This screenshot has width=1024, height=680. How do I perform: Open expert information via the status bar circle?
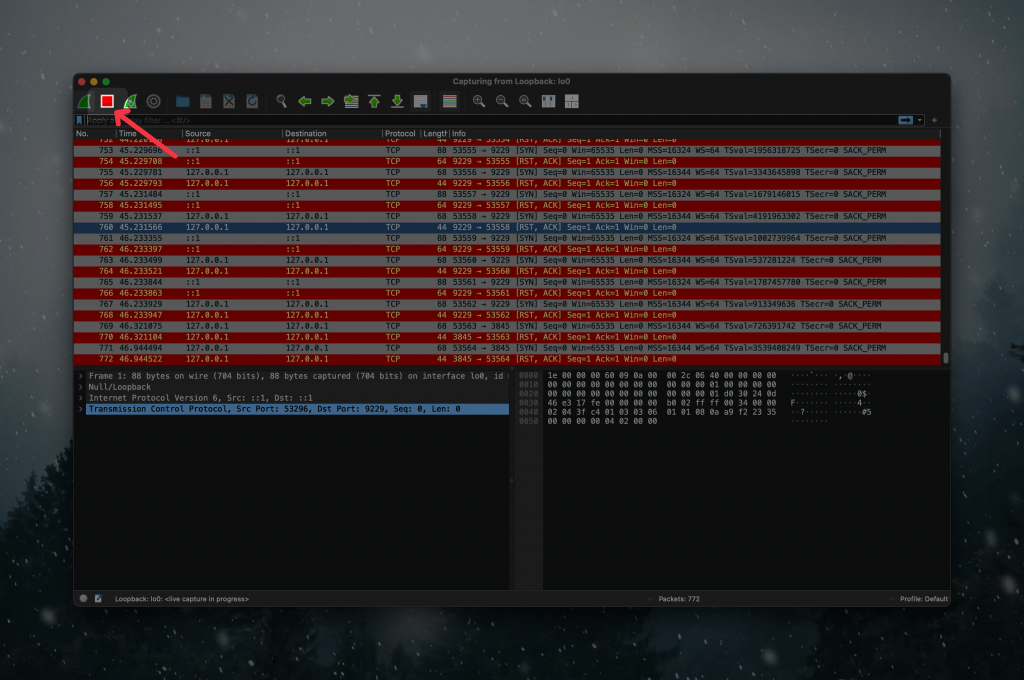84,598
